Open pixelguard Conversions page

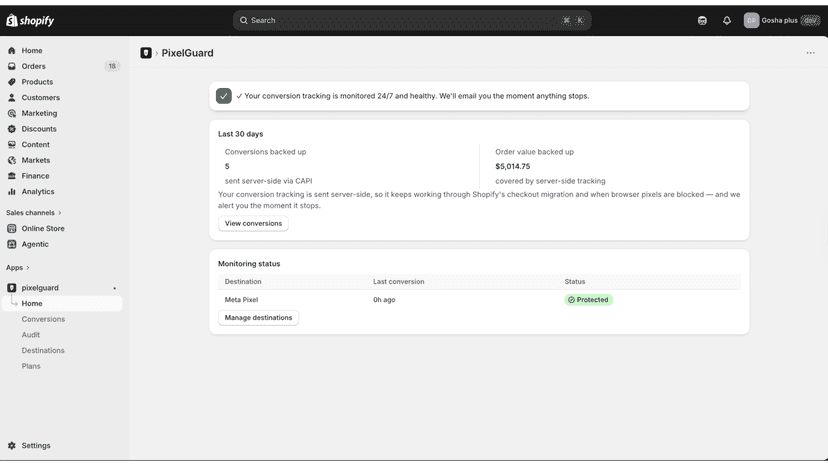pyautogui.click(x=43, y=319)
